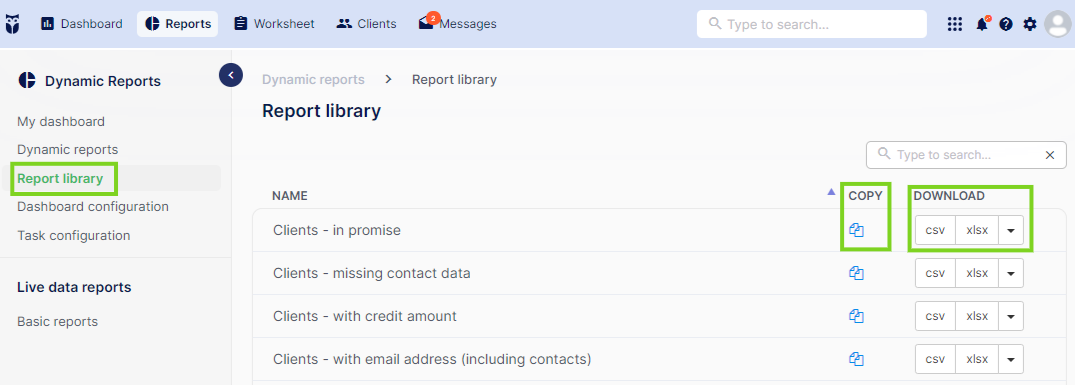Expand download options for Clients - in promise
1075x385 pixels.
pyautogui.click(x=1011, y=231)
